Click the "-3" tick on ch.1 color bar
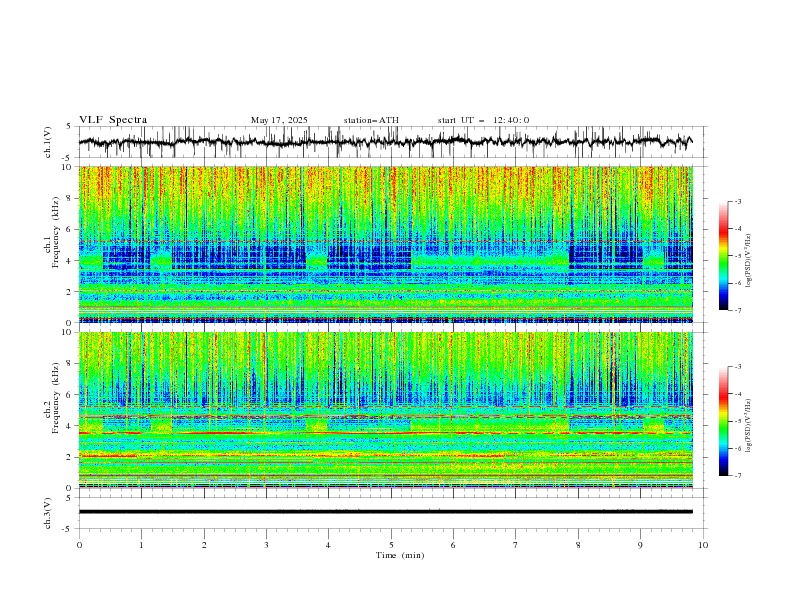The height and width of the screenshot is (612, 792). click(737, 201)
